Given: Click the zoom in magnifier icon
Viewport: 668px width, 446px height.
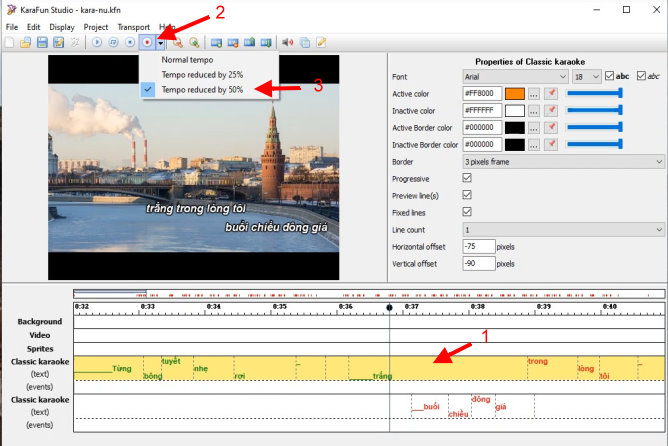Looking at the screenshot, I should 178,43.
